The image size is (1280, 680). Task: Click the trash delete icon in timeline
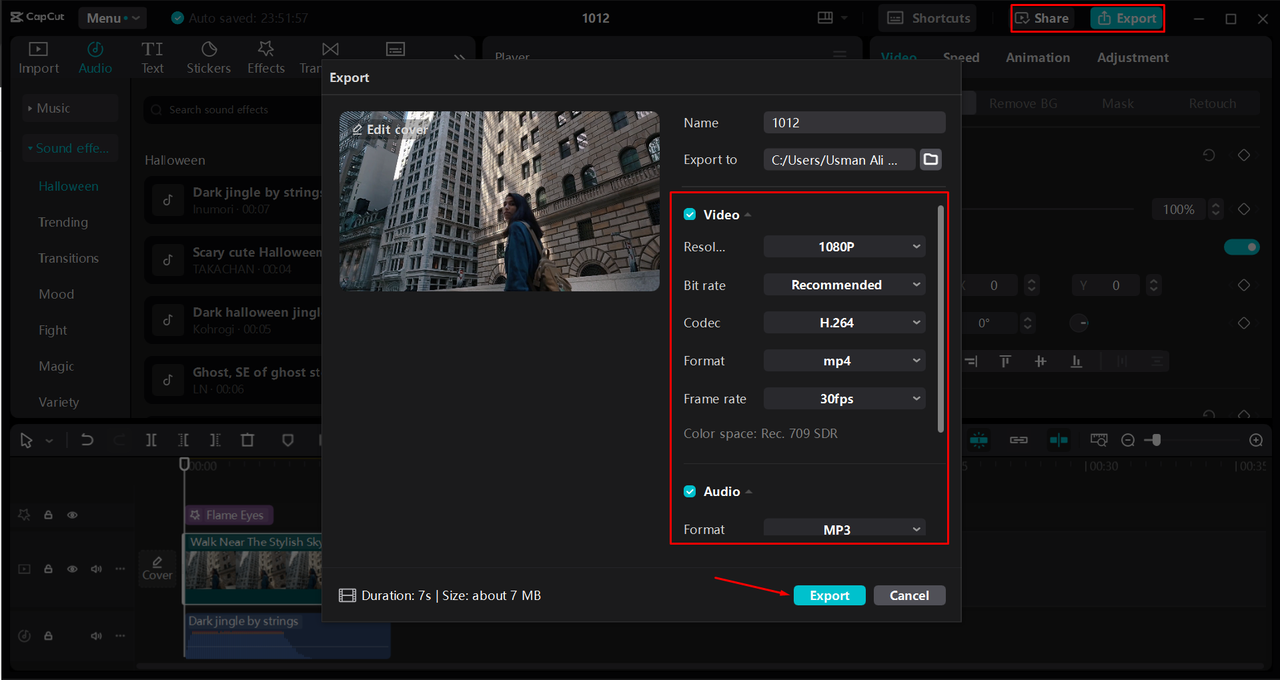pyautogui.click(x=248, y=440)
